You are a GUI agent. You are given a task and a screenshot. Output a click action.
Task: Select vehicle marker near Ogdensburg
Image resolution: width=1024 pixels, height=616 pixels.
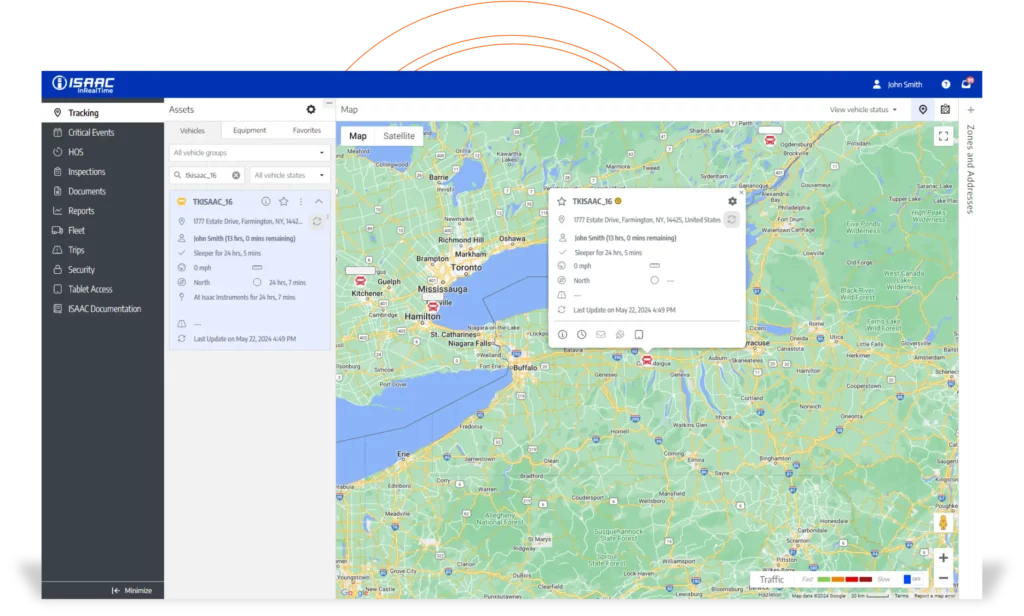click(x=770, y=140)
